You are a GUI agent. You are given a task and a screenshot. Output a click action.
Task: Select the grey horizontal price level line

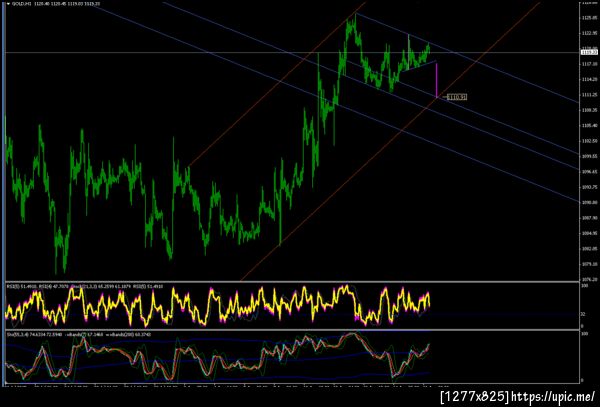pyautogui.click(x=291, y=52)
